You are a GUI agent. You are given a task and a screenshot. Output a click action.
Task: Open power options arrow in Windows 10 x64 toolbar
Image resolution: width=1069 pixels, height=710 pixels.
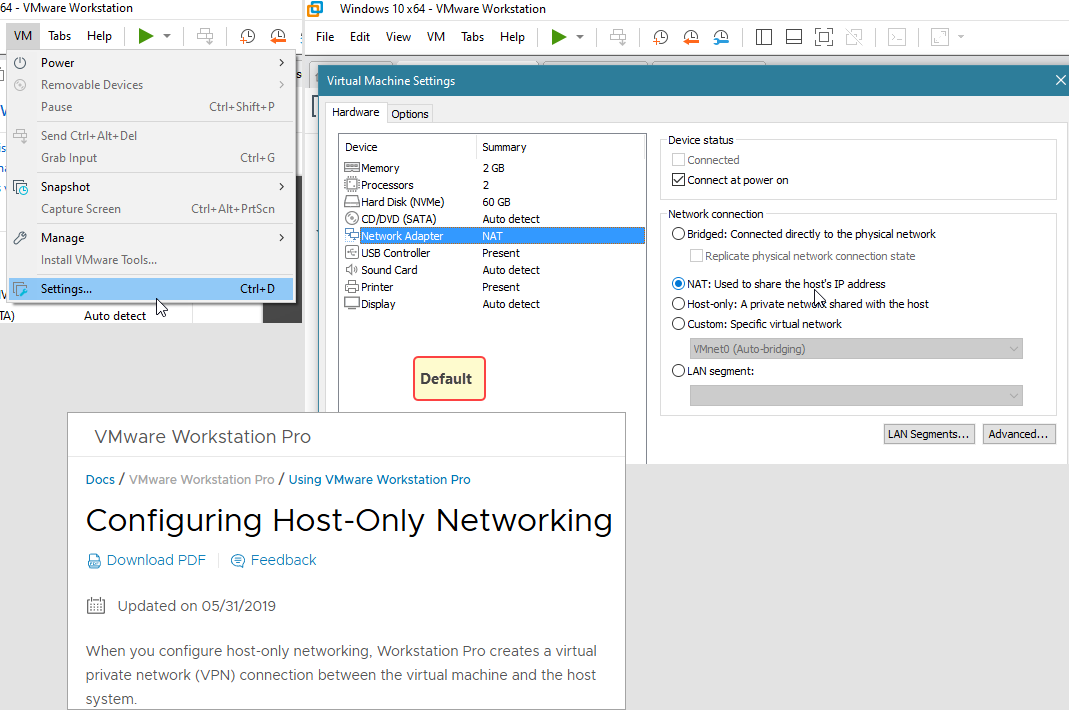(x=580, y=37)
